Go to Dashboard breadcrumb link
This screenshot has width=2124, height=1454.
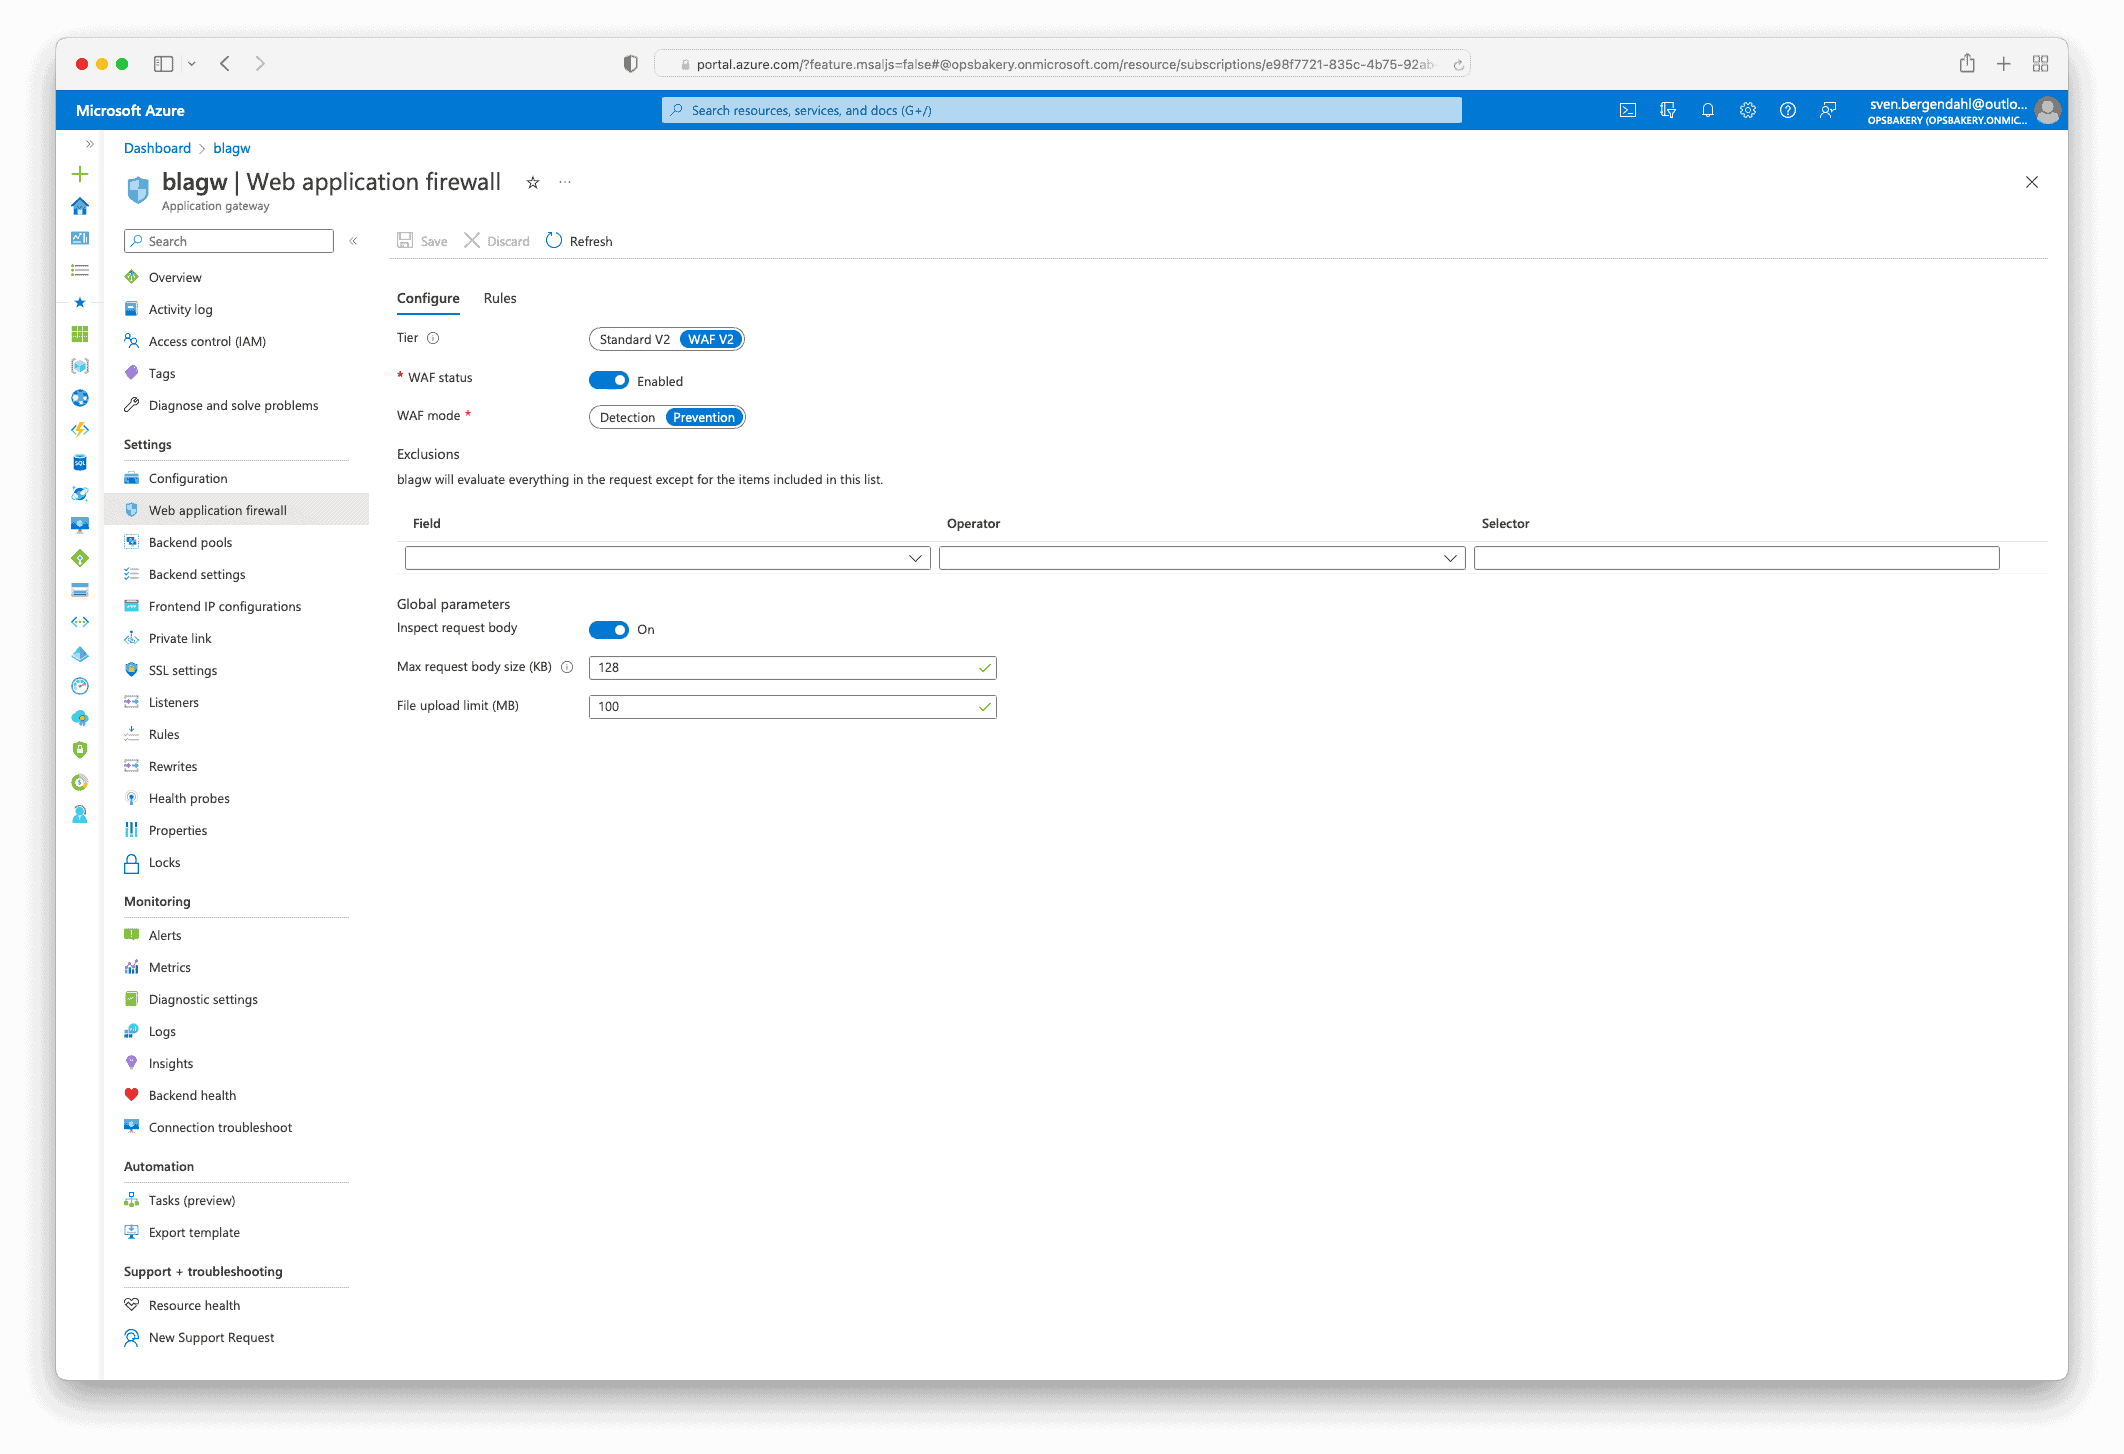tap(157, 148)
